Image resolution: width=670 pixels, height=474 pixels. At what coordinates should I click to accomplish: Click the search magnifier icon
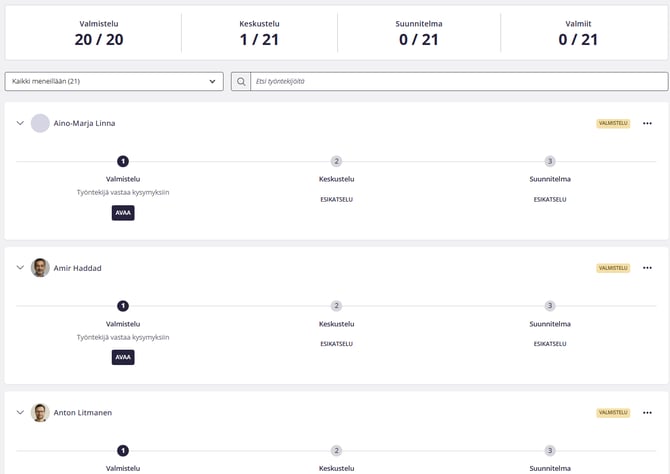coord(241,81)
